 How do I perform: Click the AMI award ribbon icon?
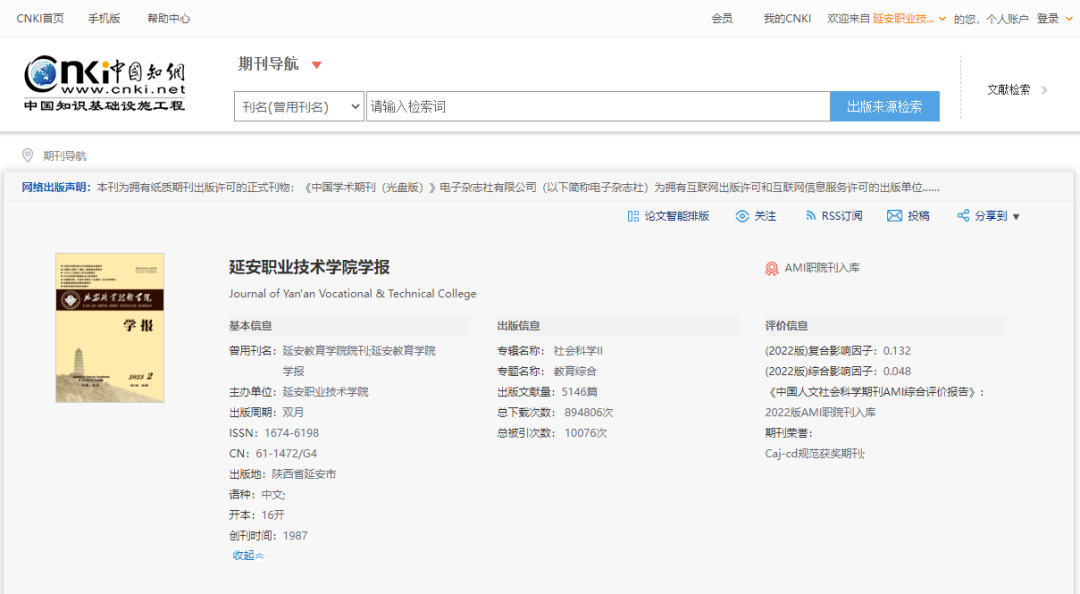click(x=772, y=269)
